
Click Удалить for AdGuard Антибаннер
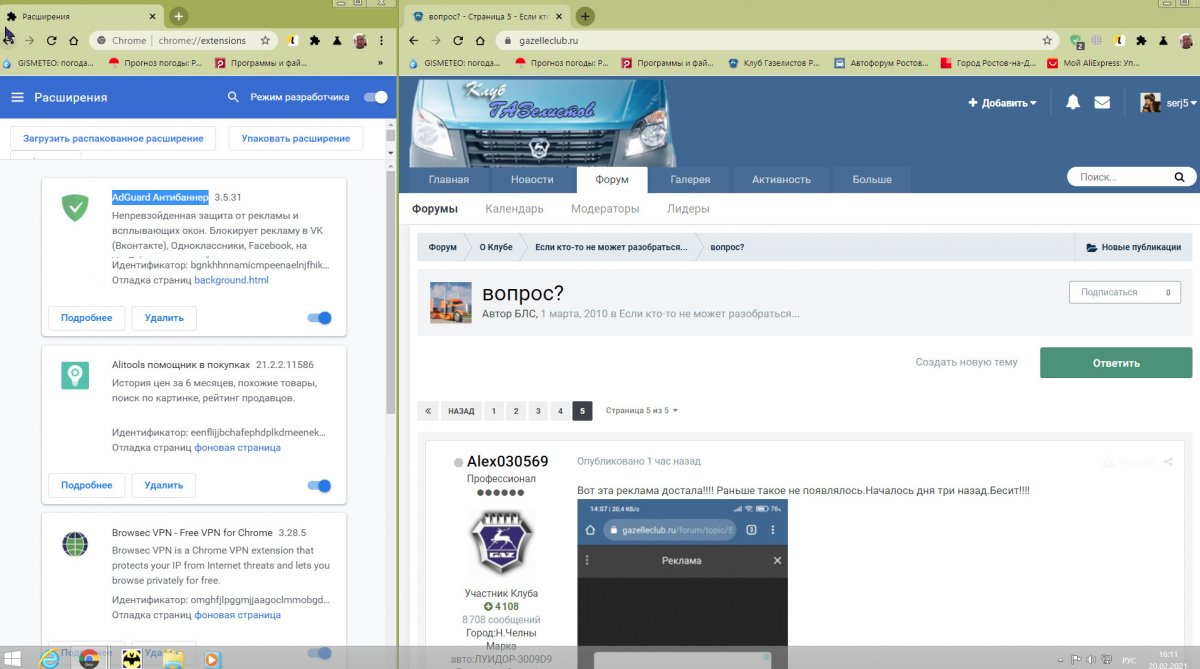(x=164, y=318)
